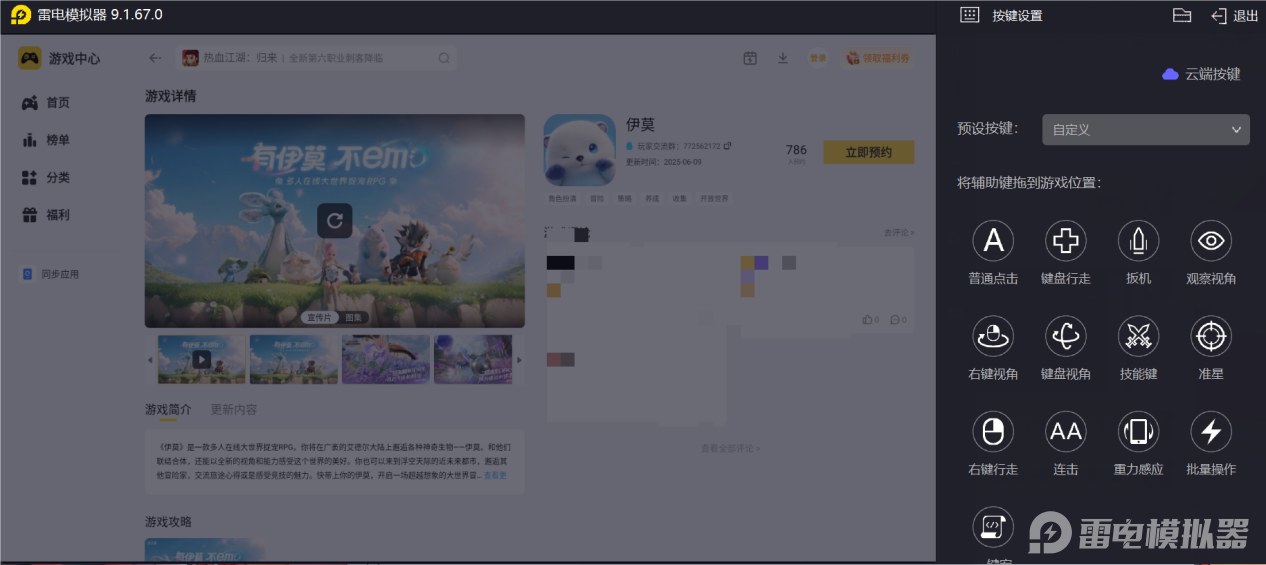Open the 预设按键 preset dropdown
The image size is (1266, 565).
pyautogui.click(x=1146, y=129)
